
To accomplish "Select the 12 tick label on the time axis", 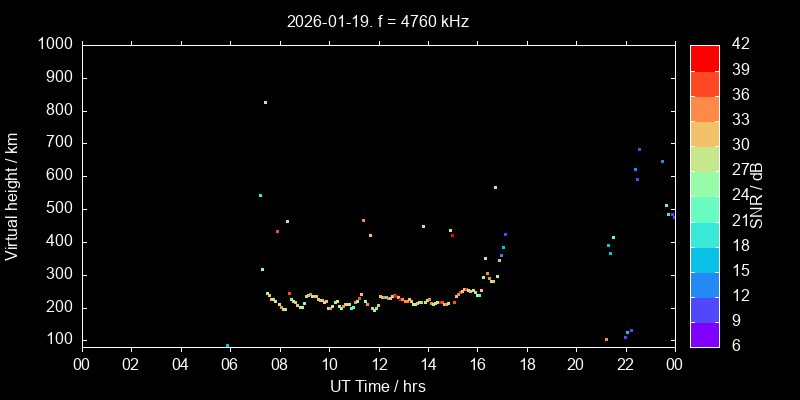I will pyautogui.click(x=378, y=364).
